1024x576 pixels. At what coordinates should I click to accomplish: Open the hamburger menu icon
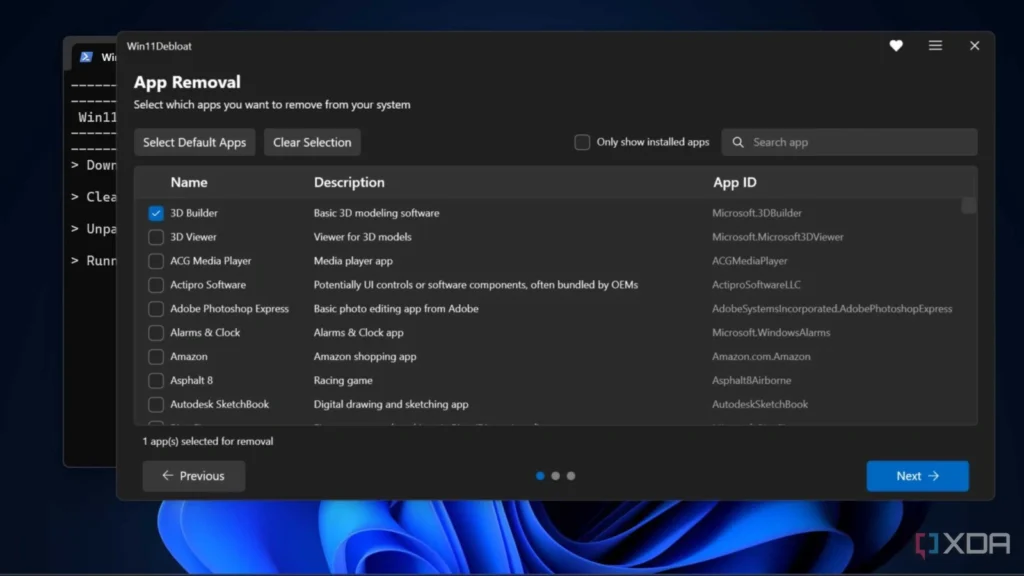tap(935, 46)
